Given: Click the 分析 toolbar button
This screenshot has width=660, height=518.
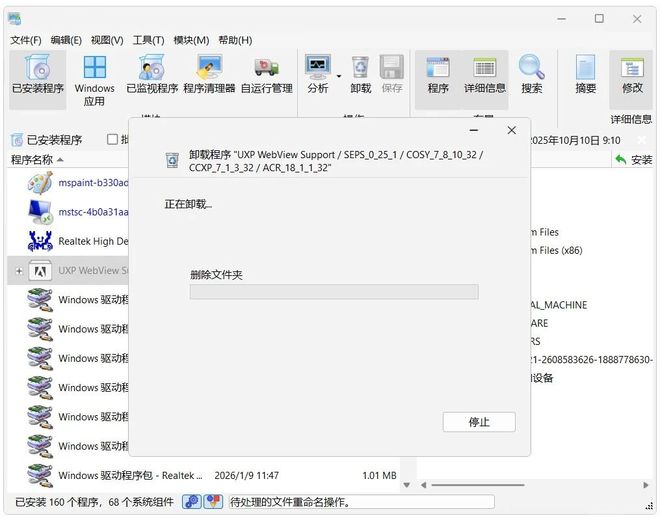Looking at the screenshot, I should 317,74.
